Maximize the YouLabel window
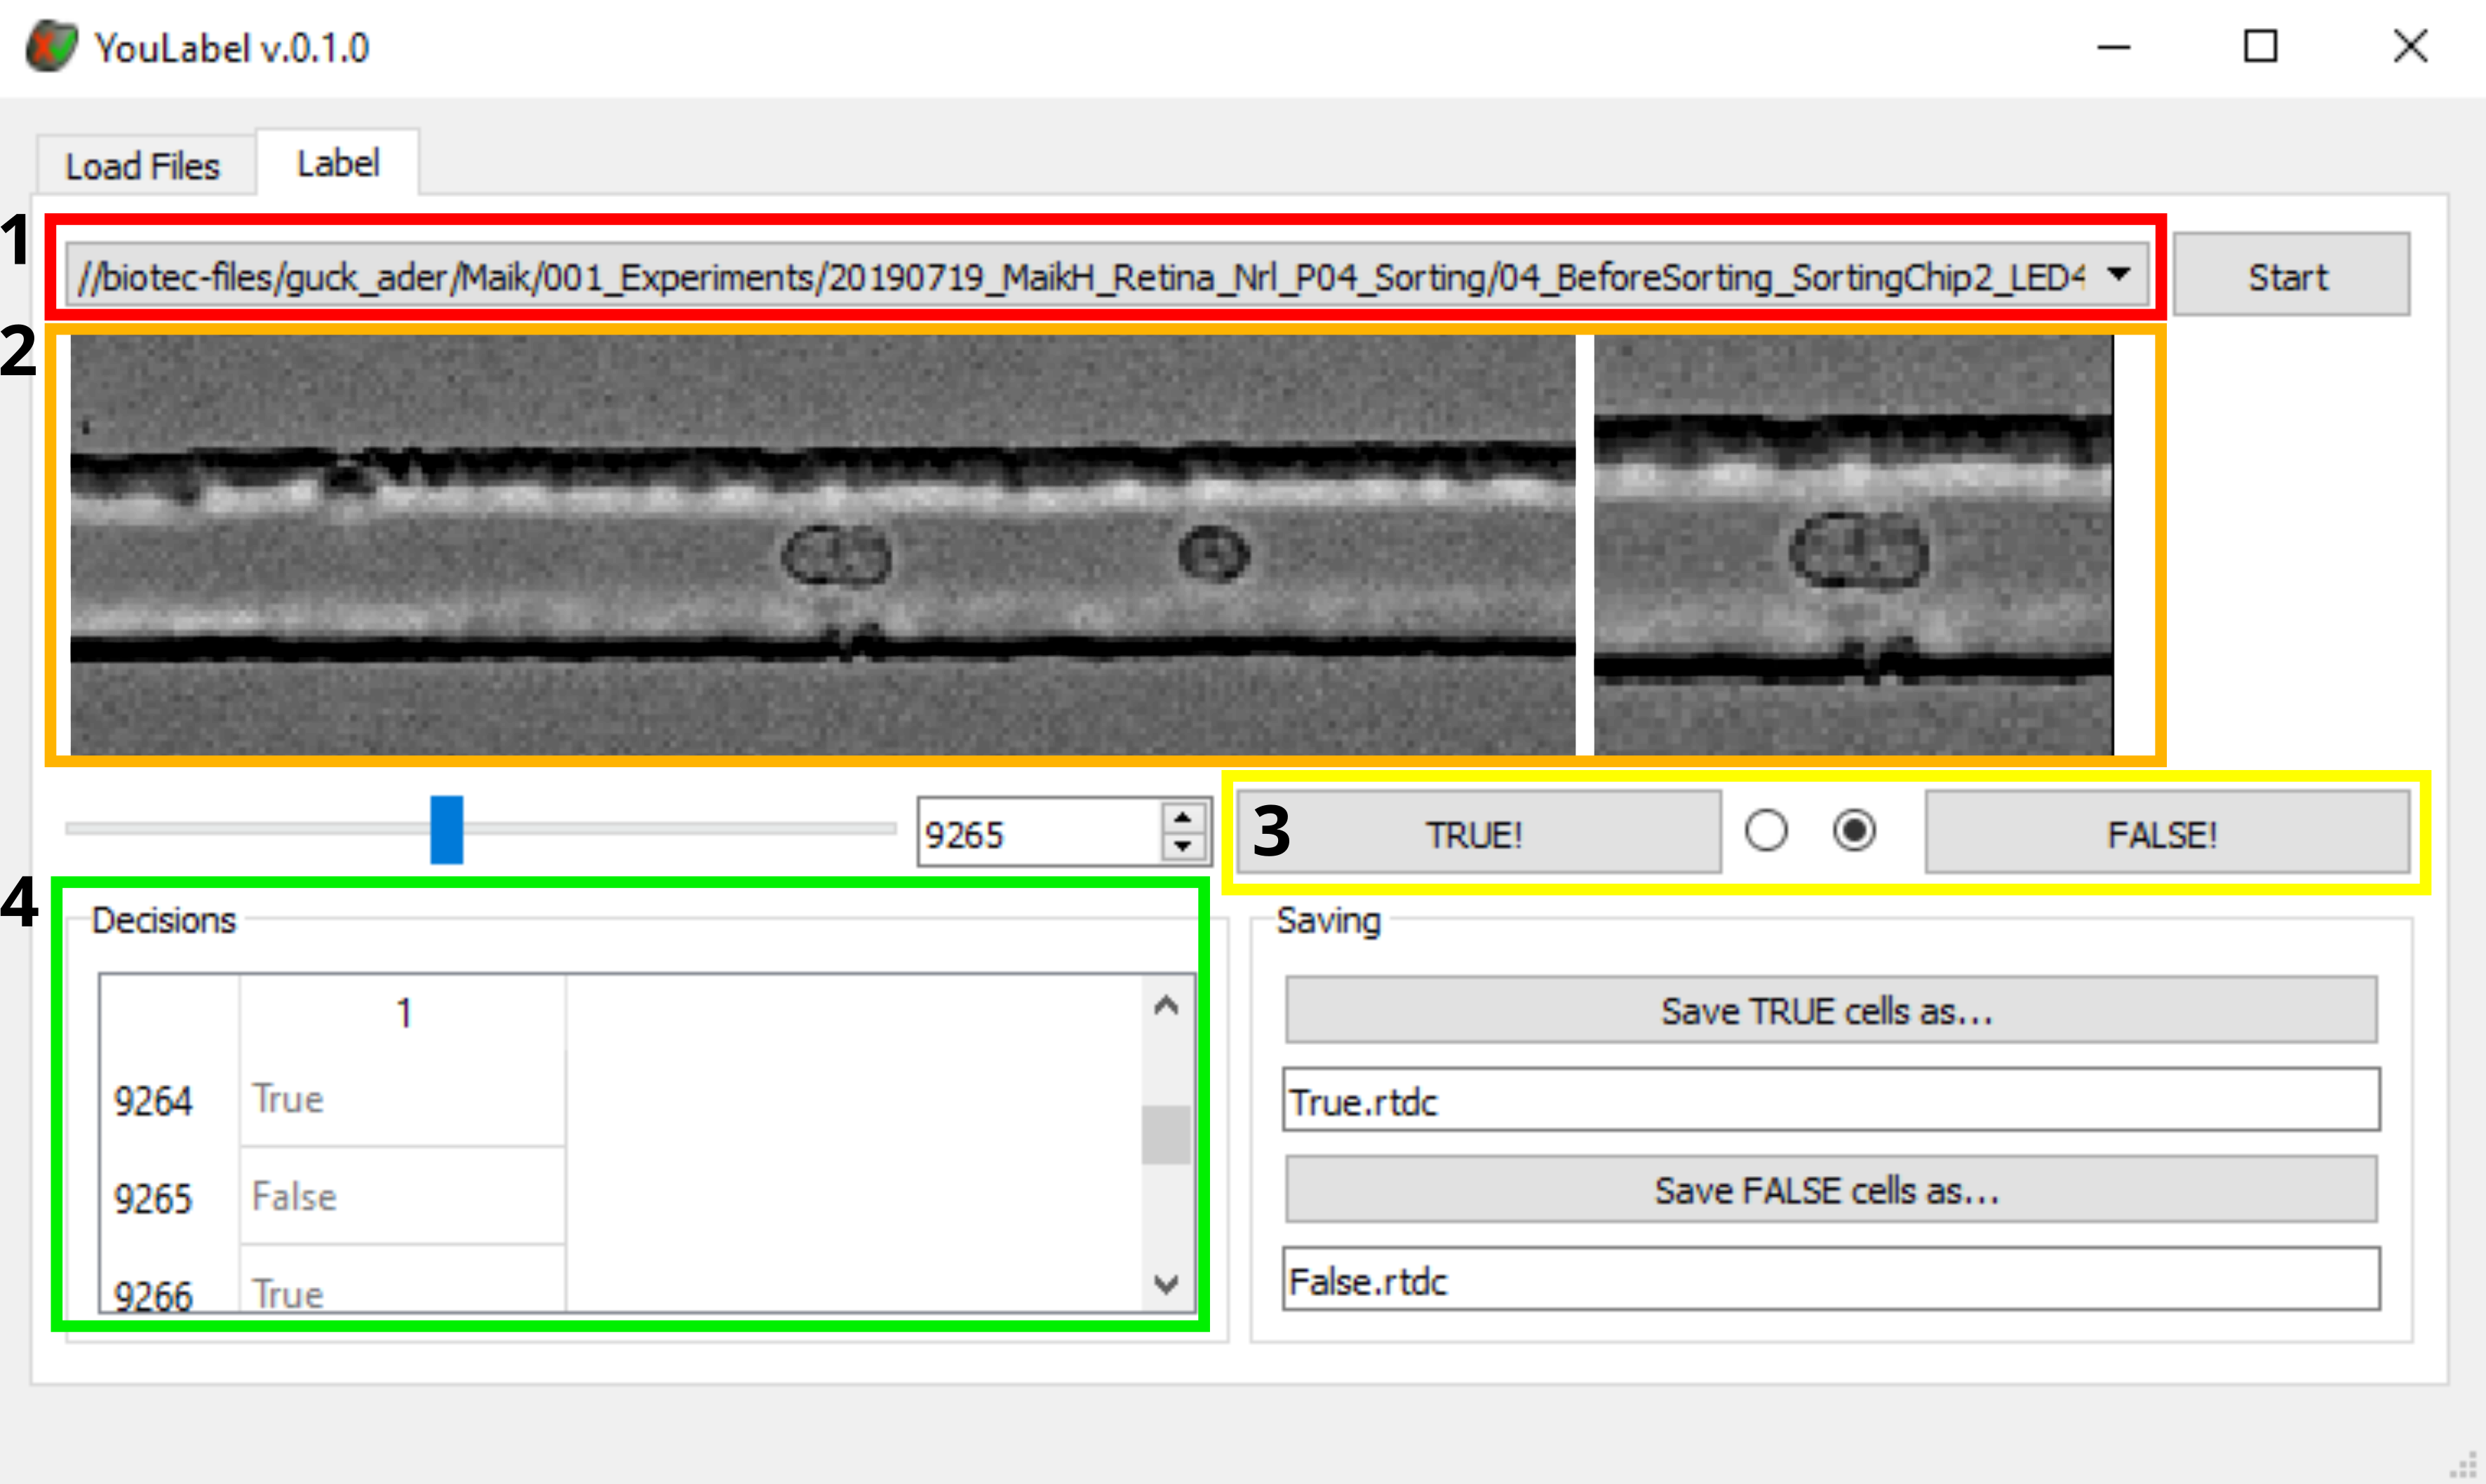This screenshot has width=2486, height=1484. [2260, 46]
